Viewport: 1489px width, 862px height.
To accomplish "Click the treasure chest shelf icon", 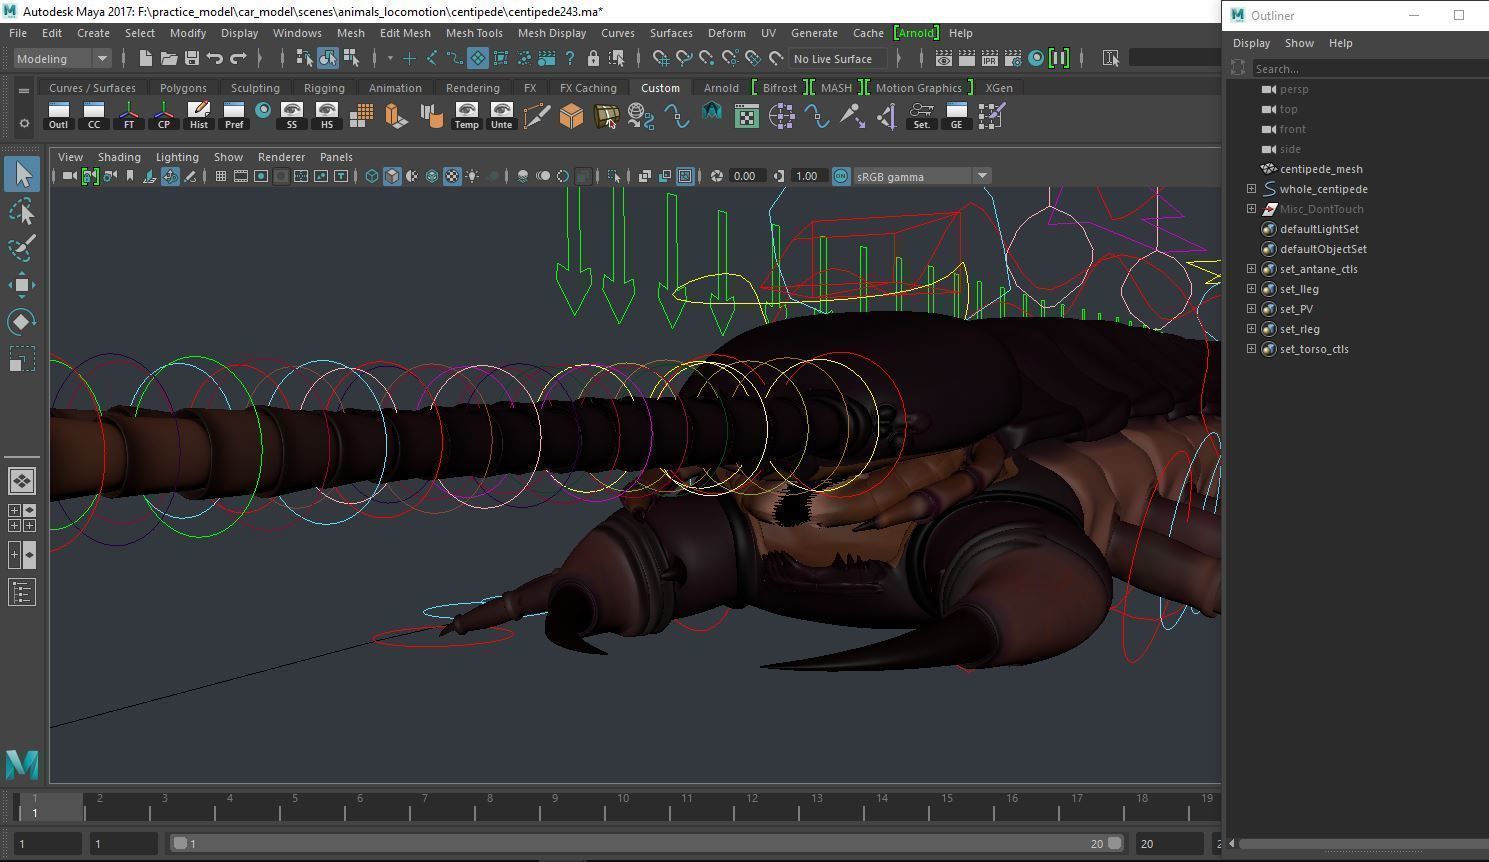I will (x=607, y=117).
